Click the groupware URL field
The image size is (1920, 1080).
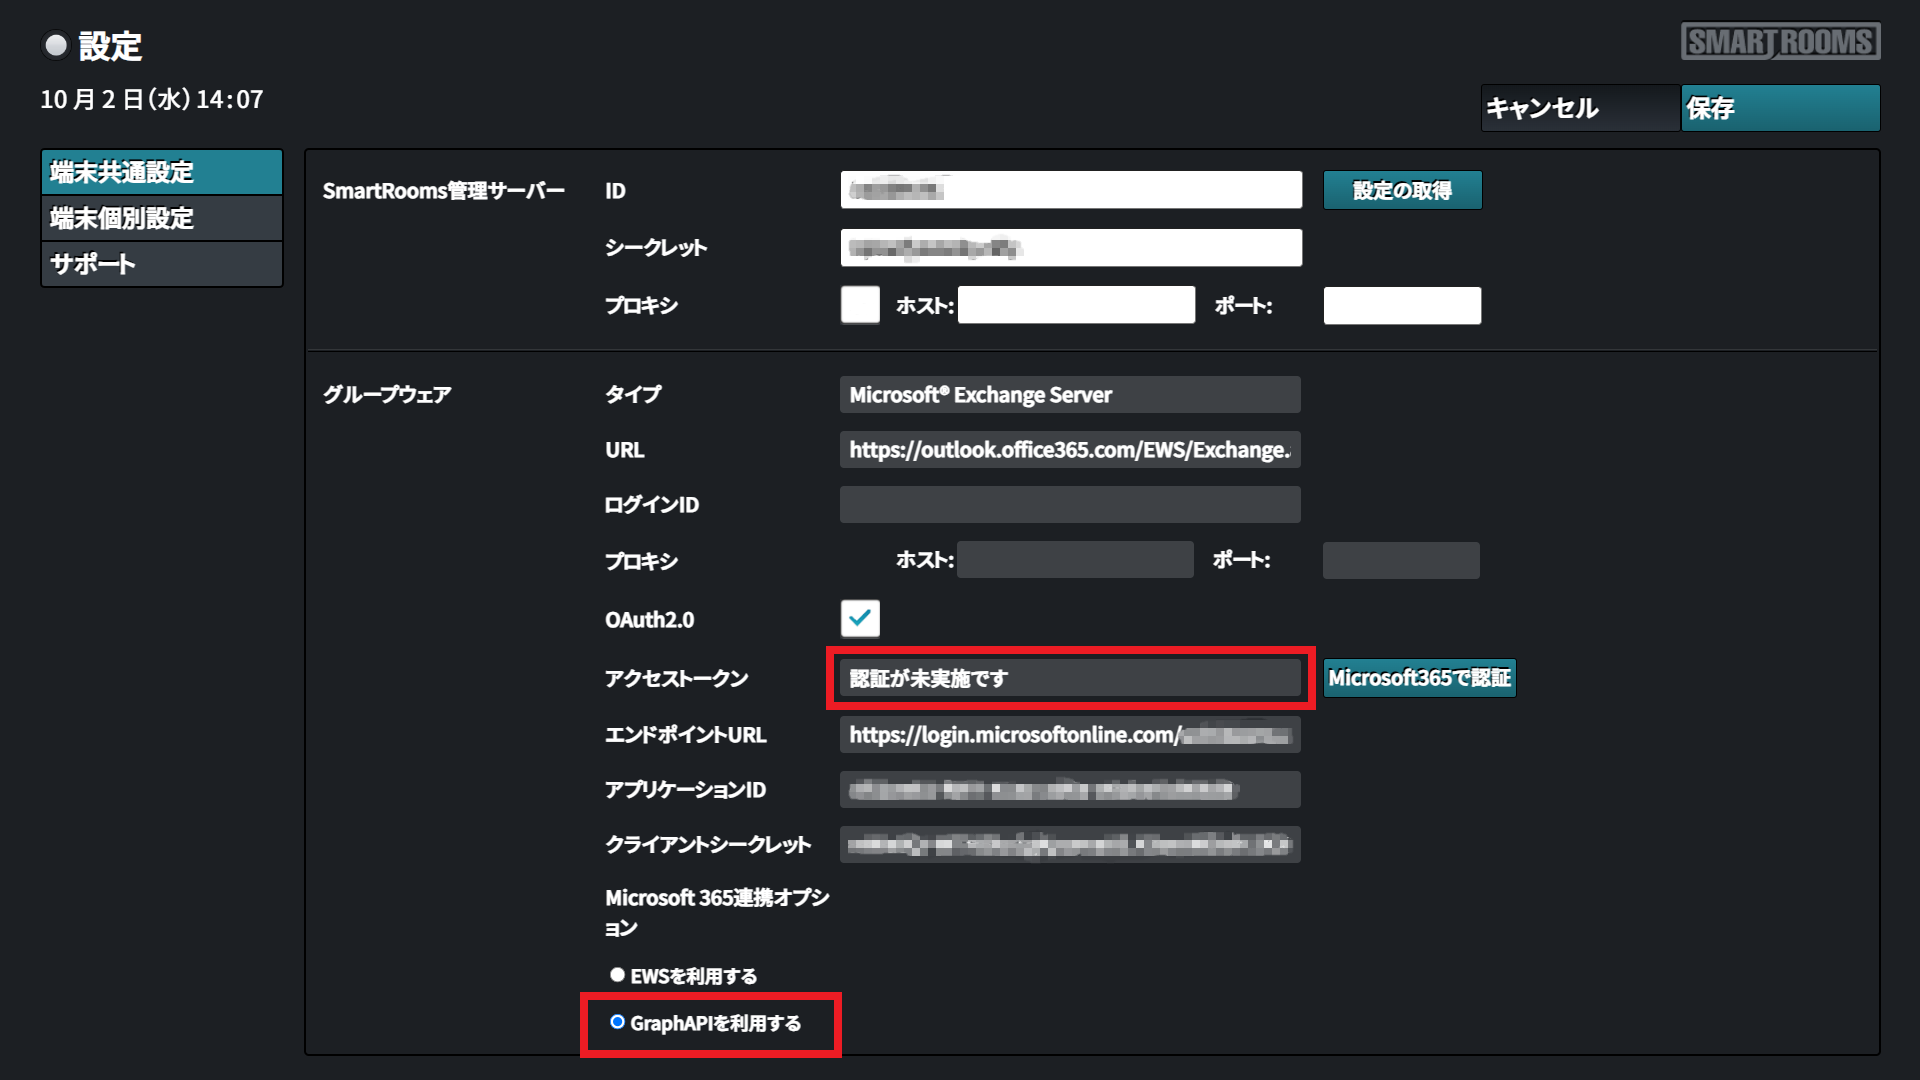(x=1069, y=450)
